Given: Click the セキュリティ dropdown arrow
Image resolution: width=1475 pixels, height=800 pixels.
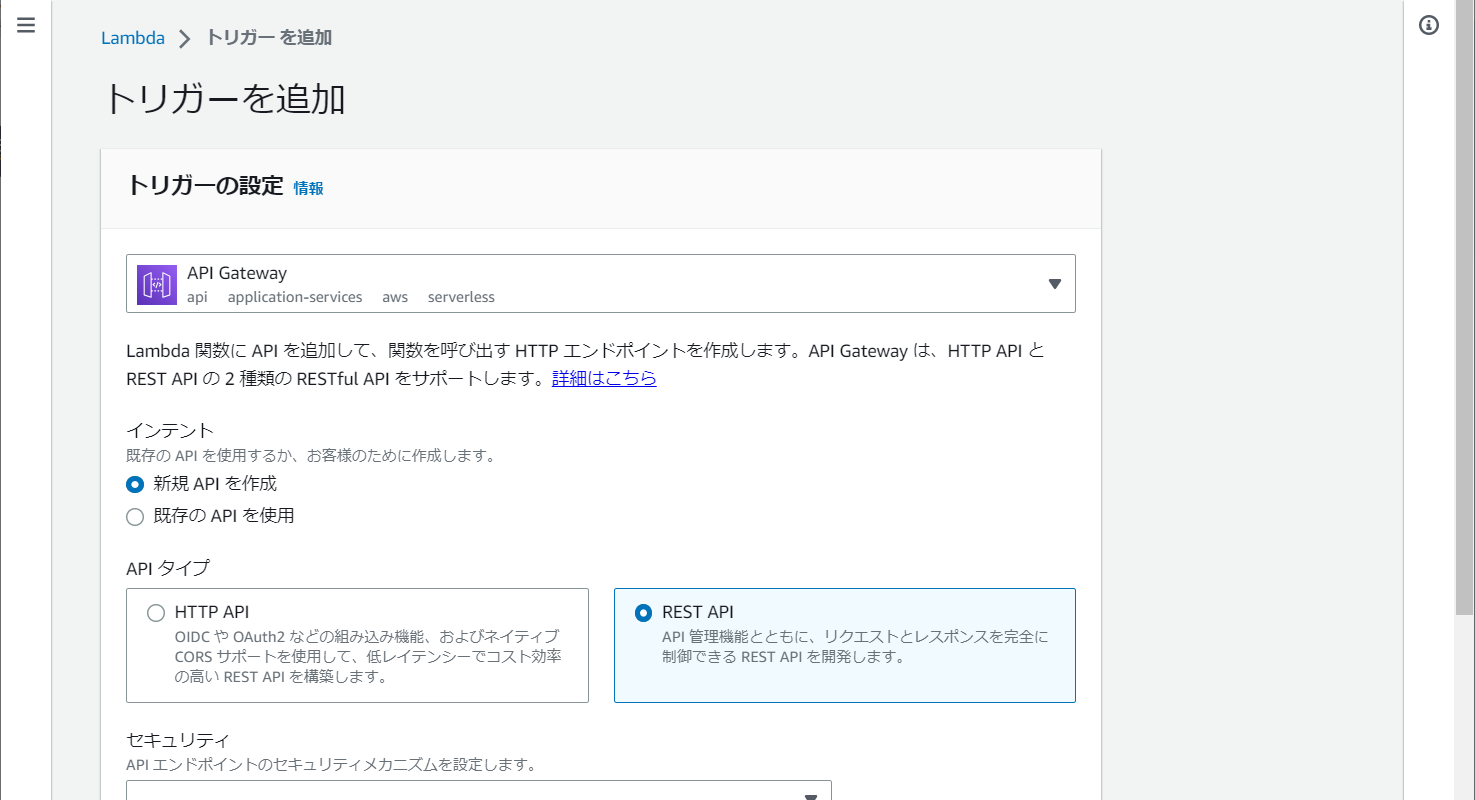Looking at the screenshot, I should [x=811, y=795].
